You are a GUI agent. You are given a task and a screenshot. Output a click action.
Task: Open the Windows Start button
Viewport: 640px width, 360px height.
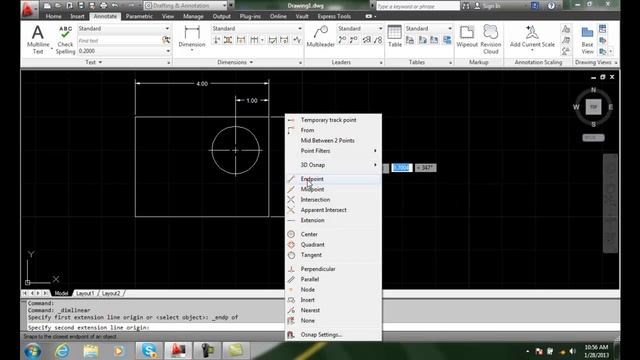pyautogui.click(x=32, y=351)
